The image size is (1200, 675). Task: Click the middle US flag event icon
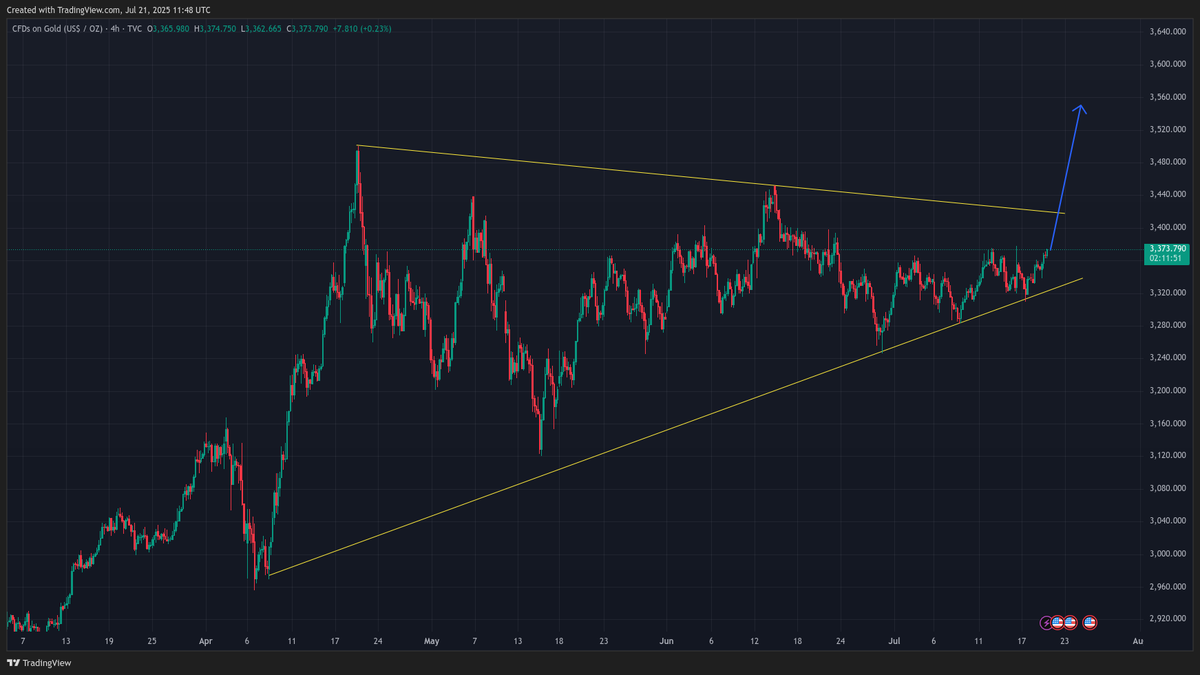click(x=1069, y=622)
